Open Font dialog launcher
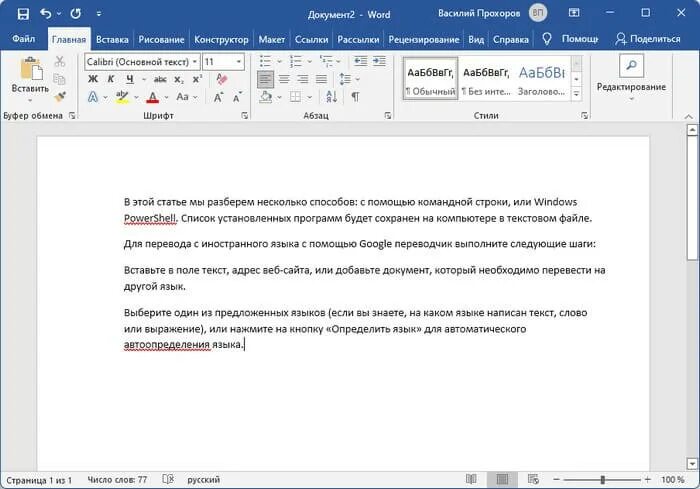 click(245, 116)
